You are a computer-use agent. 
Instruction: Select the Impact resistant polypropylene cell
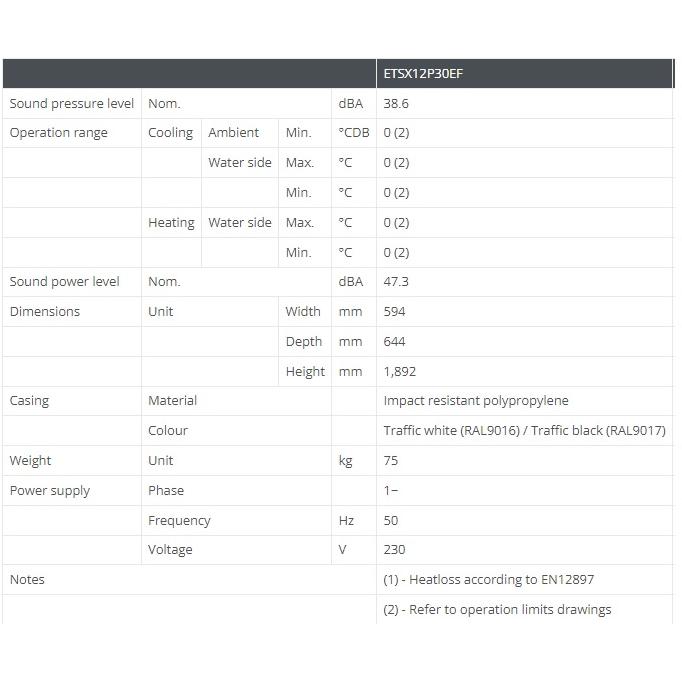(476, 401)
